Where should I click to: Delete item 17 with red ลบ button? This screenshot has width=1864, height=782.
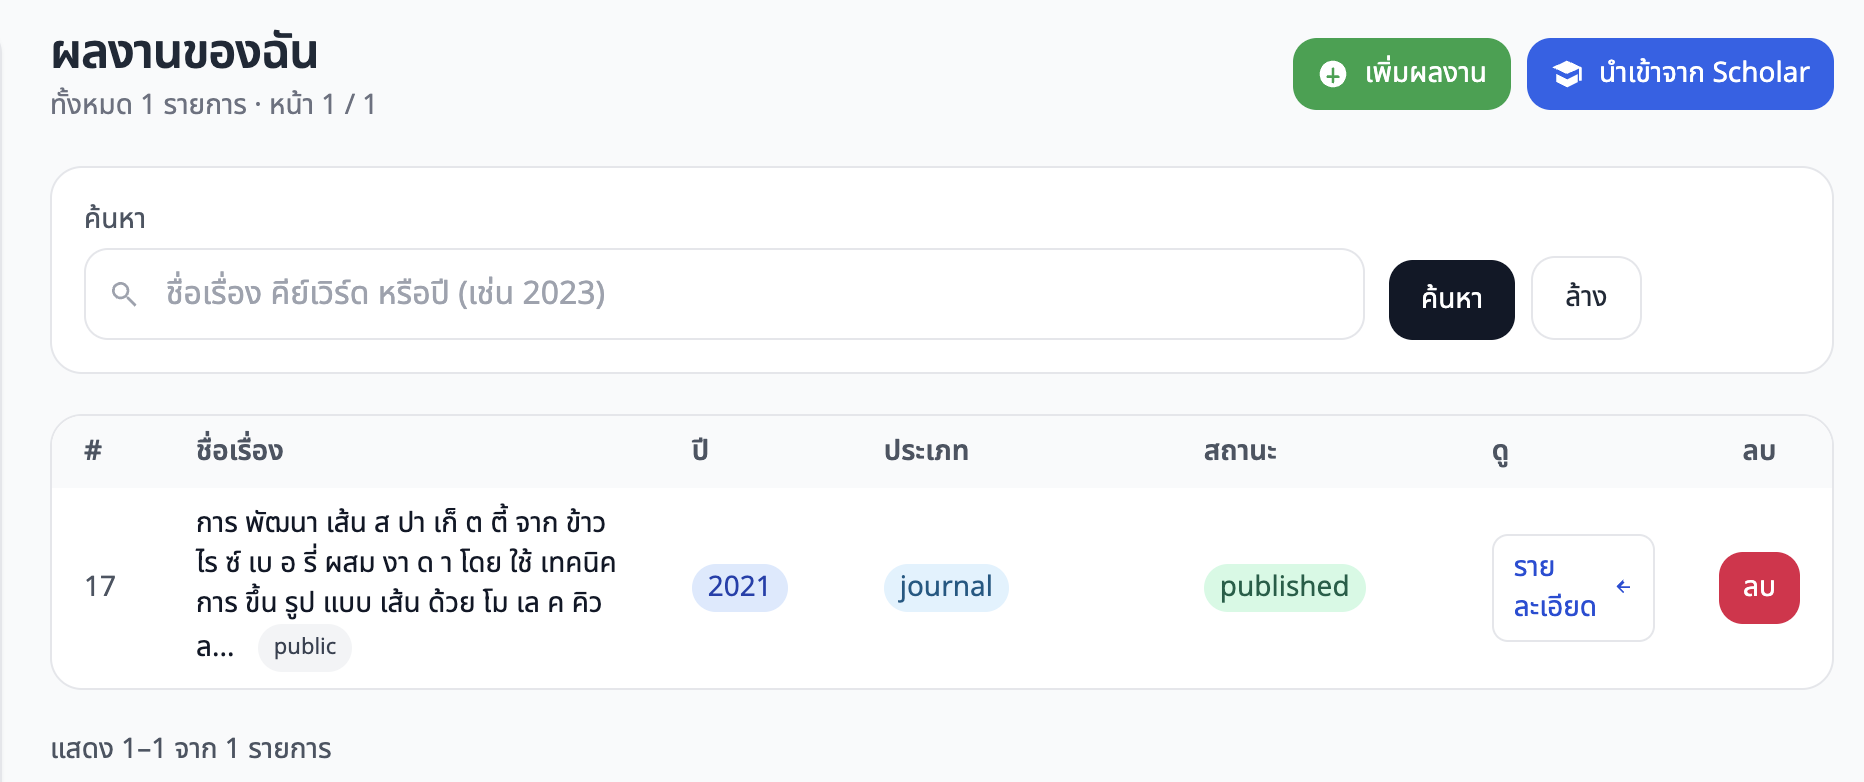point(1758,587)
